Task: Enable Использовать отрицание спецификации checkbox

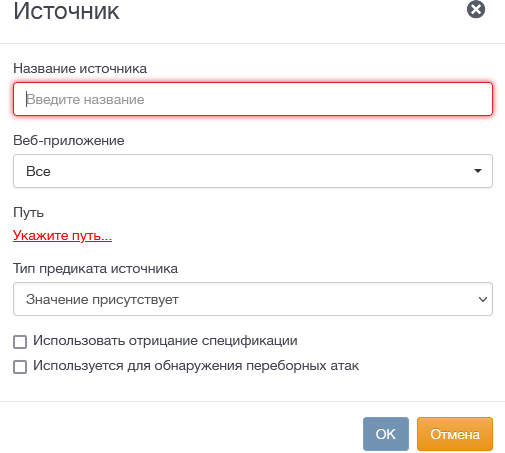Action: [x=20, y=342]
